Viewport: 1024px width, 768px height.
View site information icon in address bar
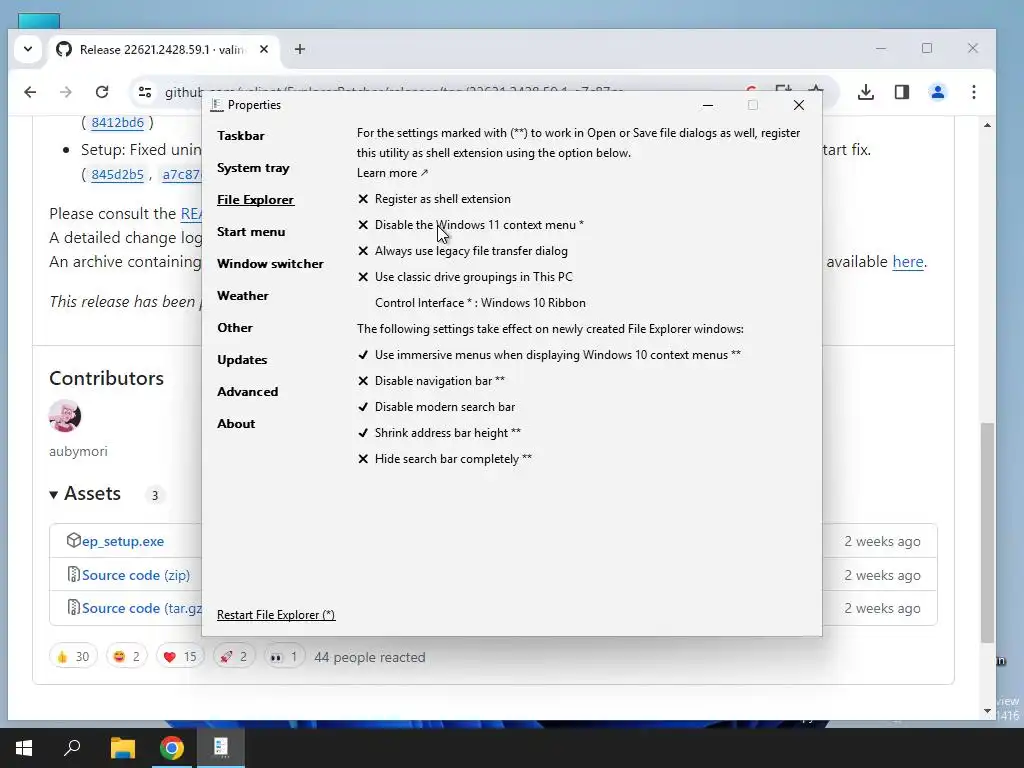[145, 92]
